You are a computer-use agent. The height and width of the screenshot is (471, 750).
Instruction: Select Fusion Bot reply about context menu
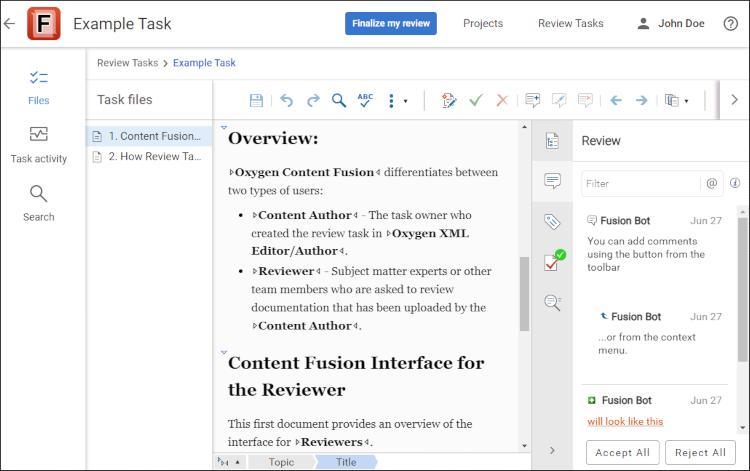point(661,333)
